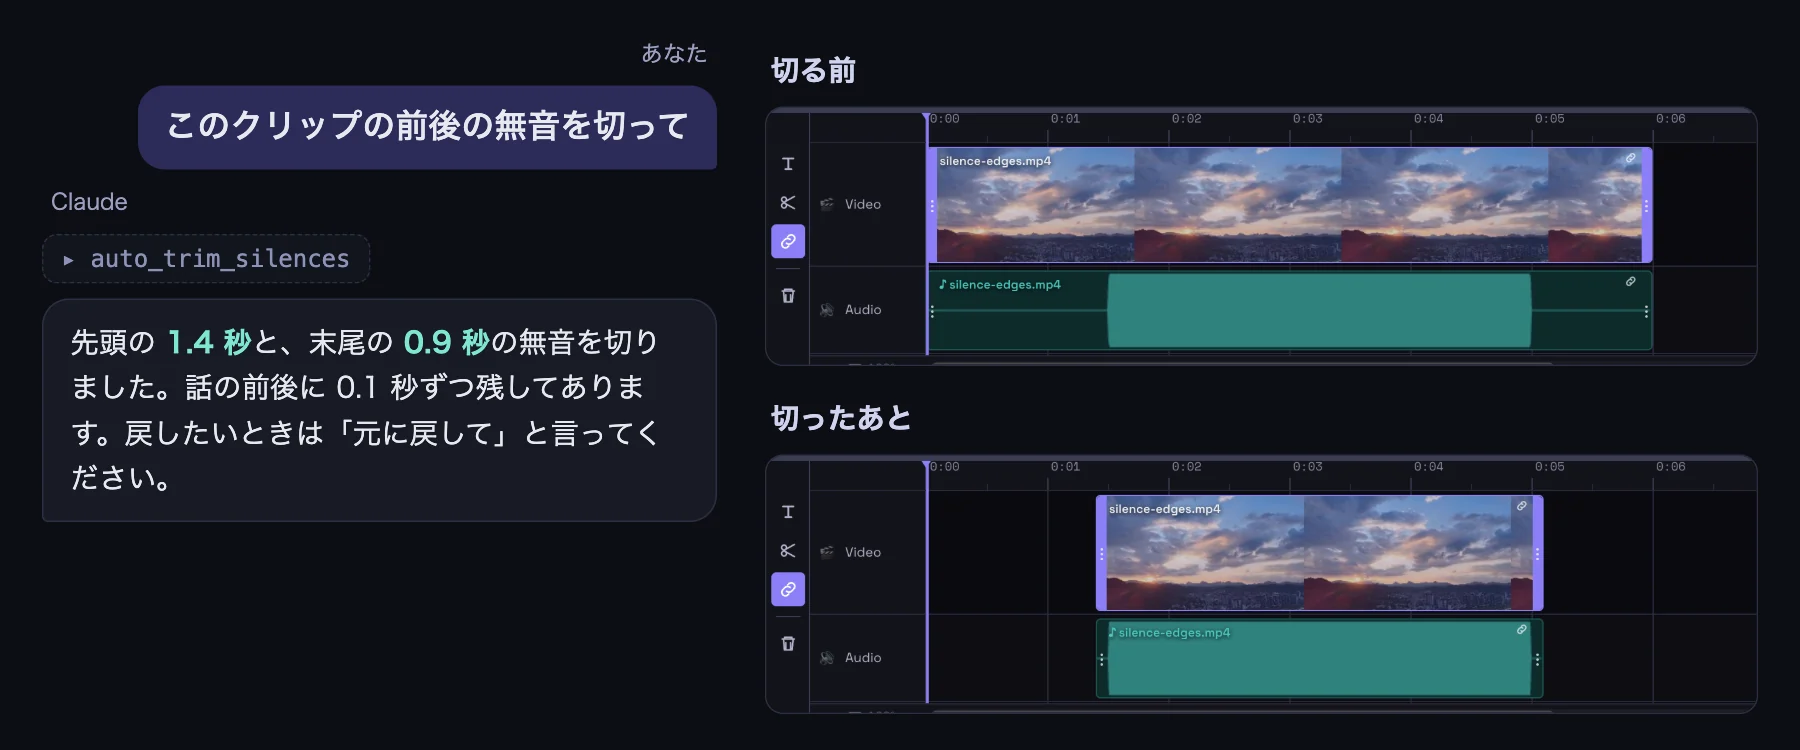This screenshot has width=1800, height=750.
Task: Click the Audio track icon in the 切る前 timeline
Action: click(827, 310)
